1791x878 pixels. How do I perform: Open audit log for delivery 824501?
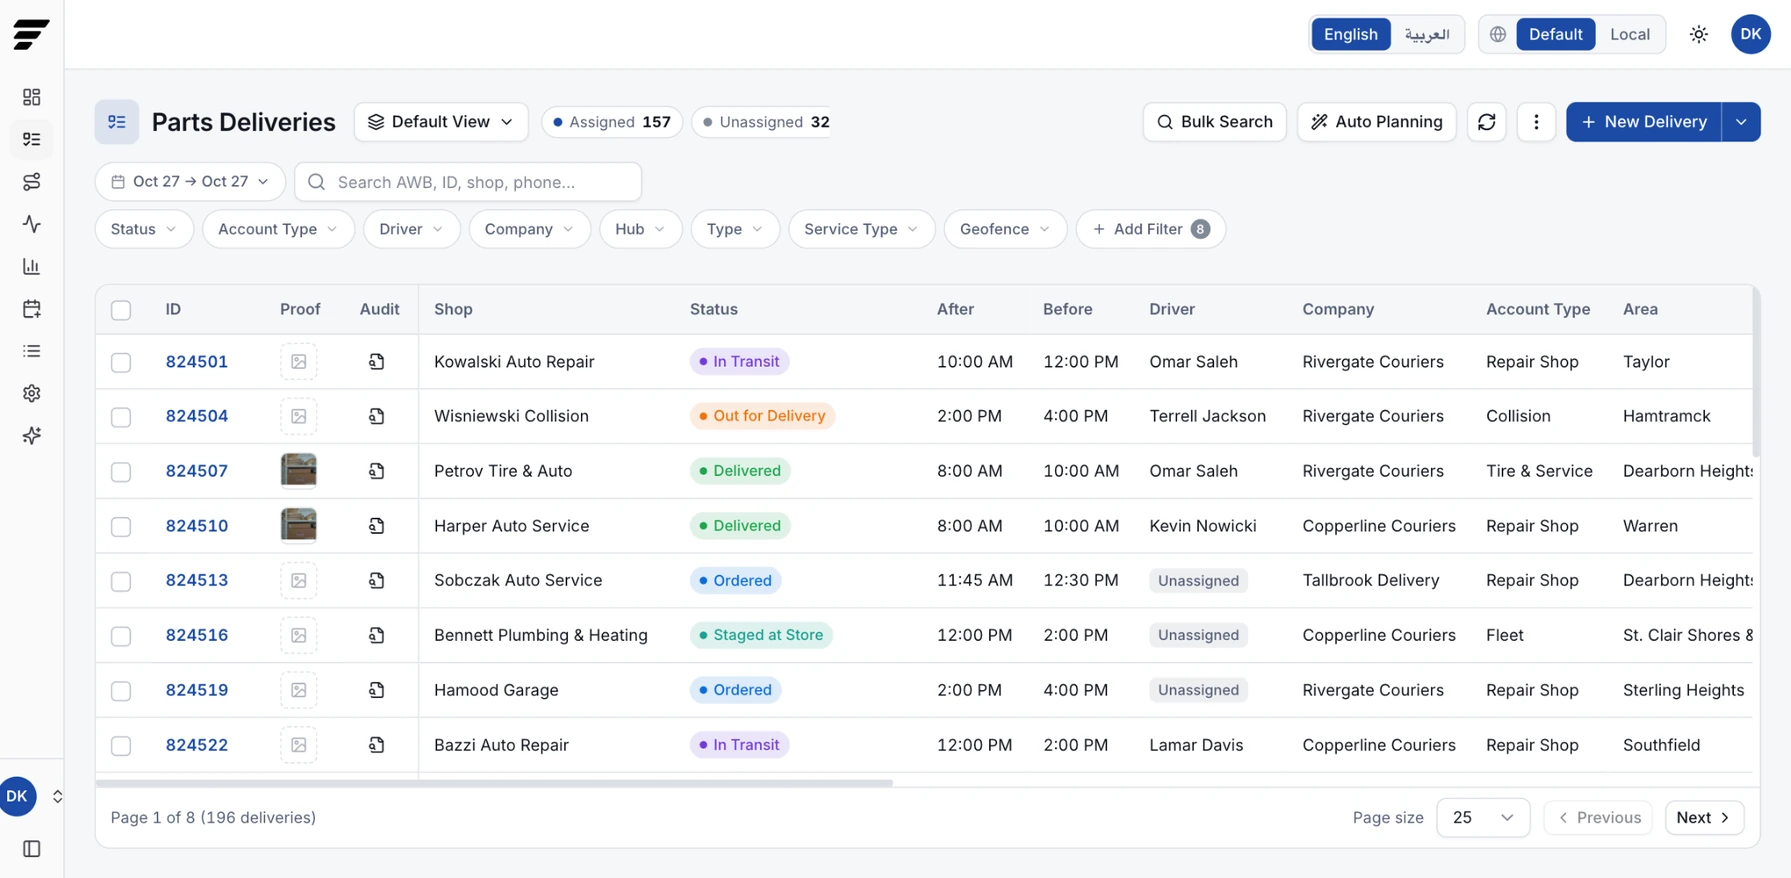pyautogui.click(x=377, y=362)
